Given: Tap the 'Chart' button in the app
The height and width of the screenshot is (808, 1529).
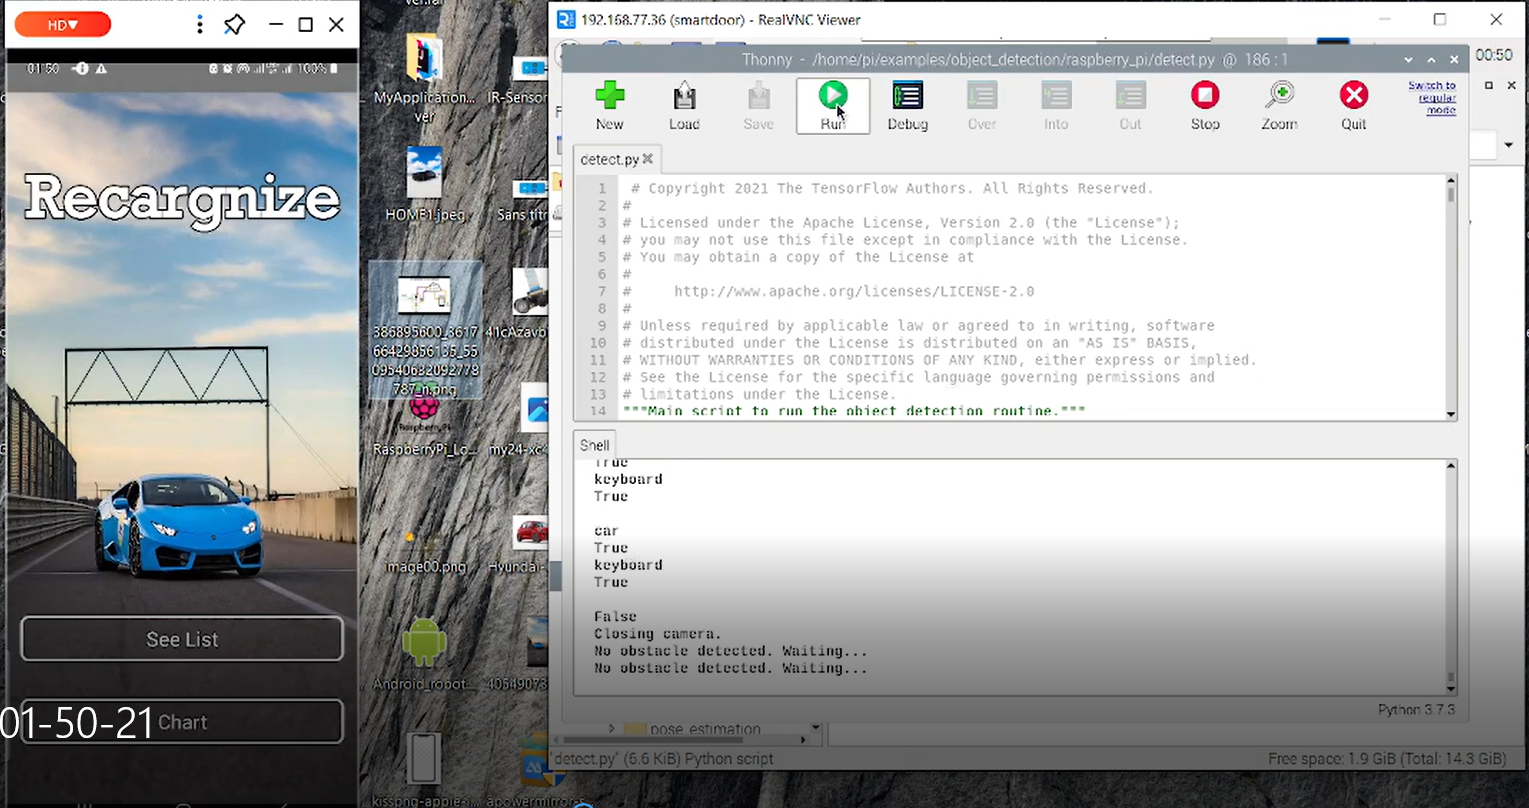Looking at the screenshot, I should (x=182, y=722).
